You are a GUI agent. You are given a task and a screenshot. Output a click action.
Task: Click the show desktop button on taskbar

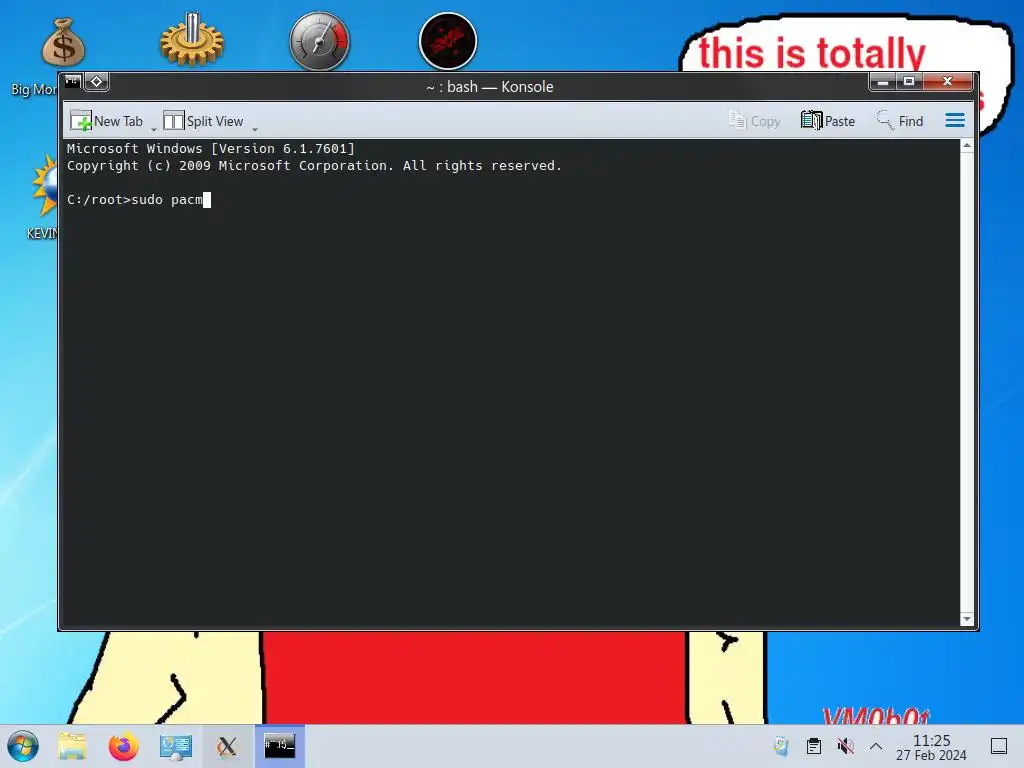click(x=999, y=746)
